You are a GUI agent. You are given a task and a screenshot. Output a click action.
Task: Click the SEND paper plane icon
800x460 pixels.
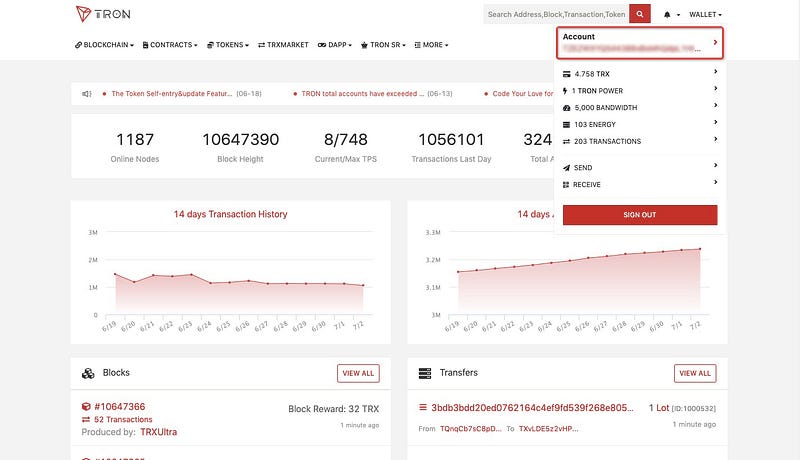click(566, 168)
